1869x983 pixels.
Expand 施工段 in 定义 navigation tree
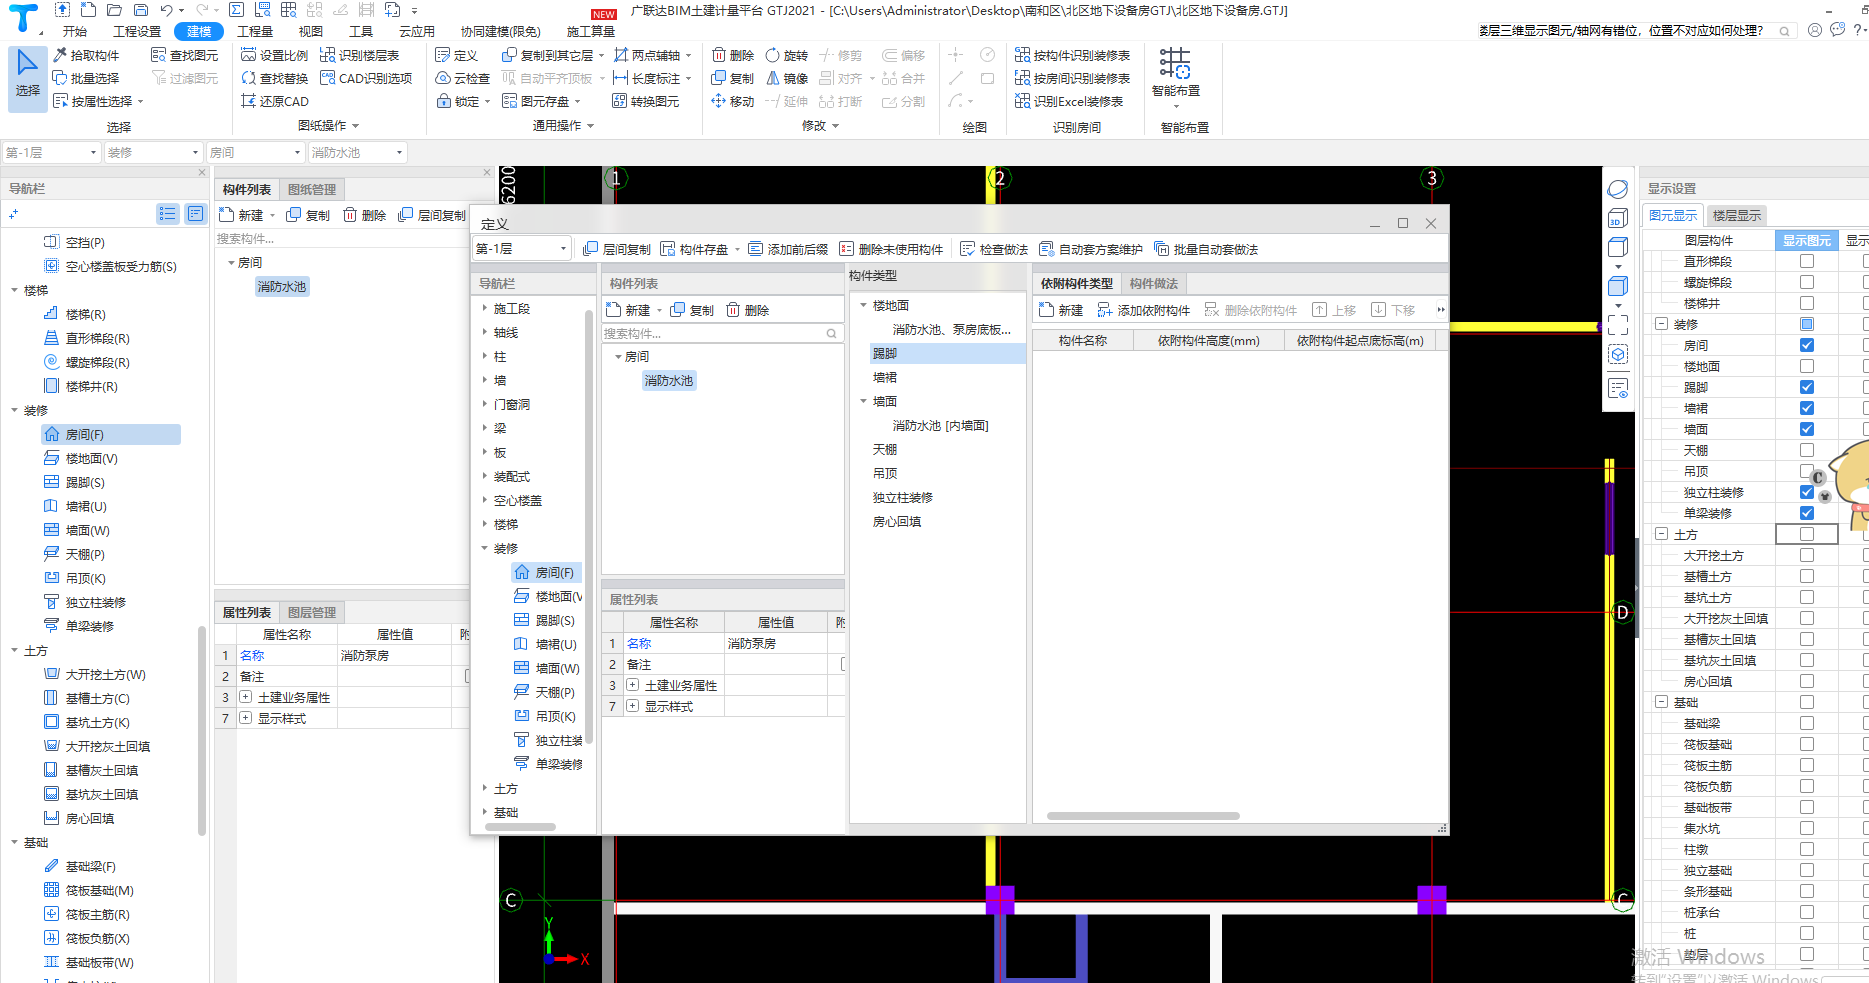[x=485, y=308]
